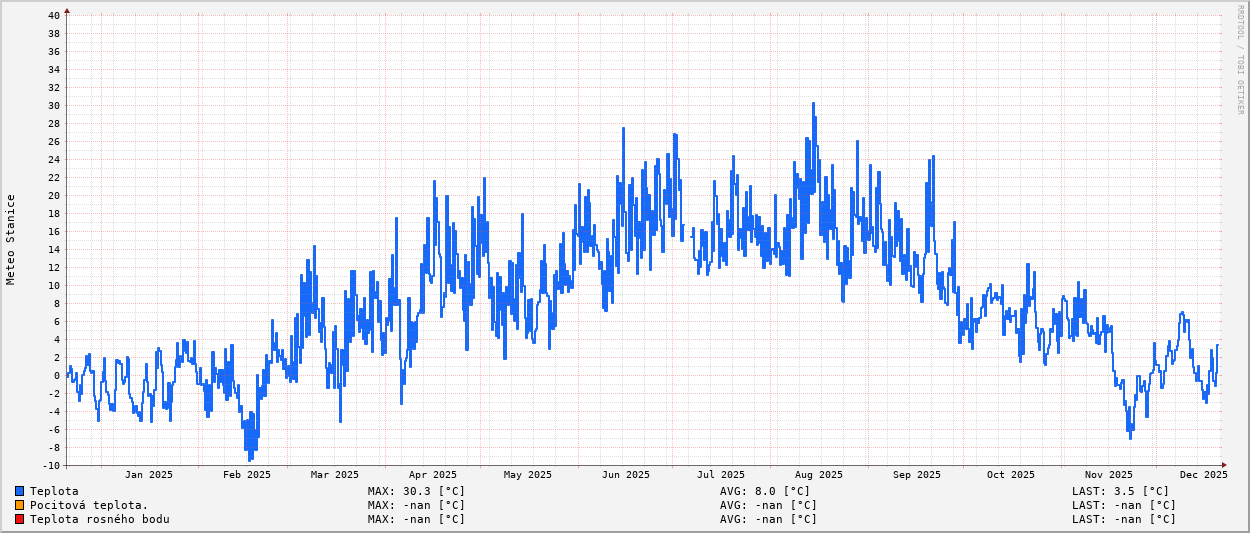Click the 40 label on the y-axis
Viewport: 1250px width, 533px height.
pos(53,16)
